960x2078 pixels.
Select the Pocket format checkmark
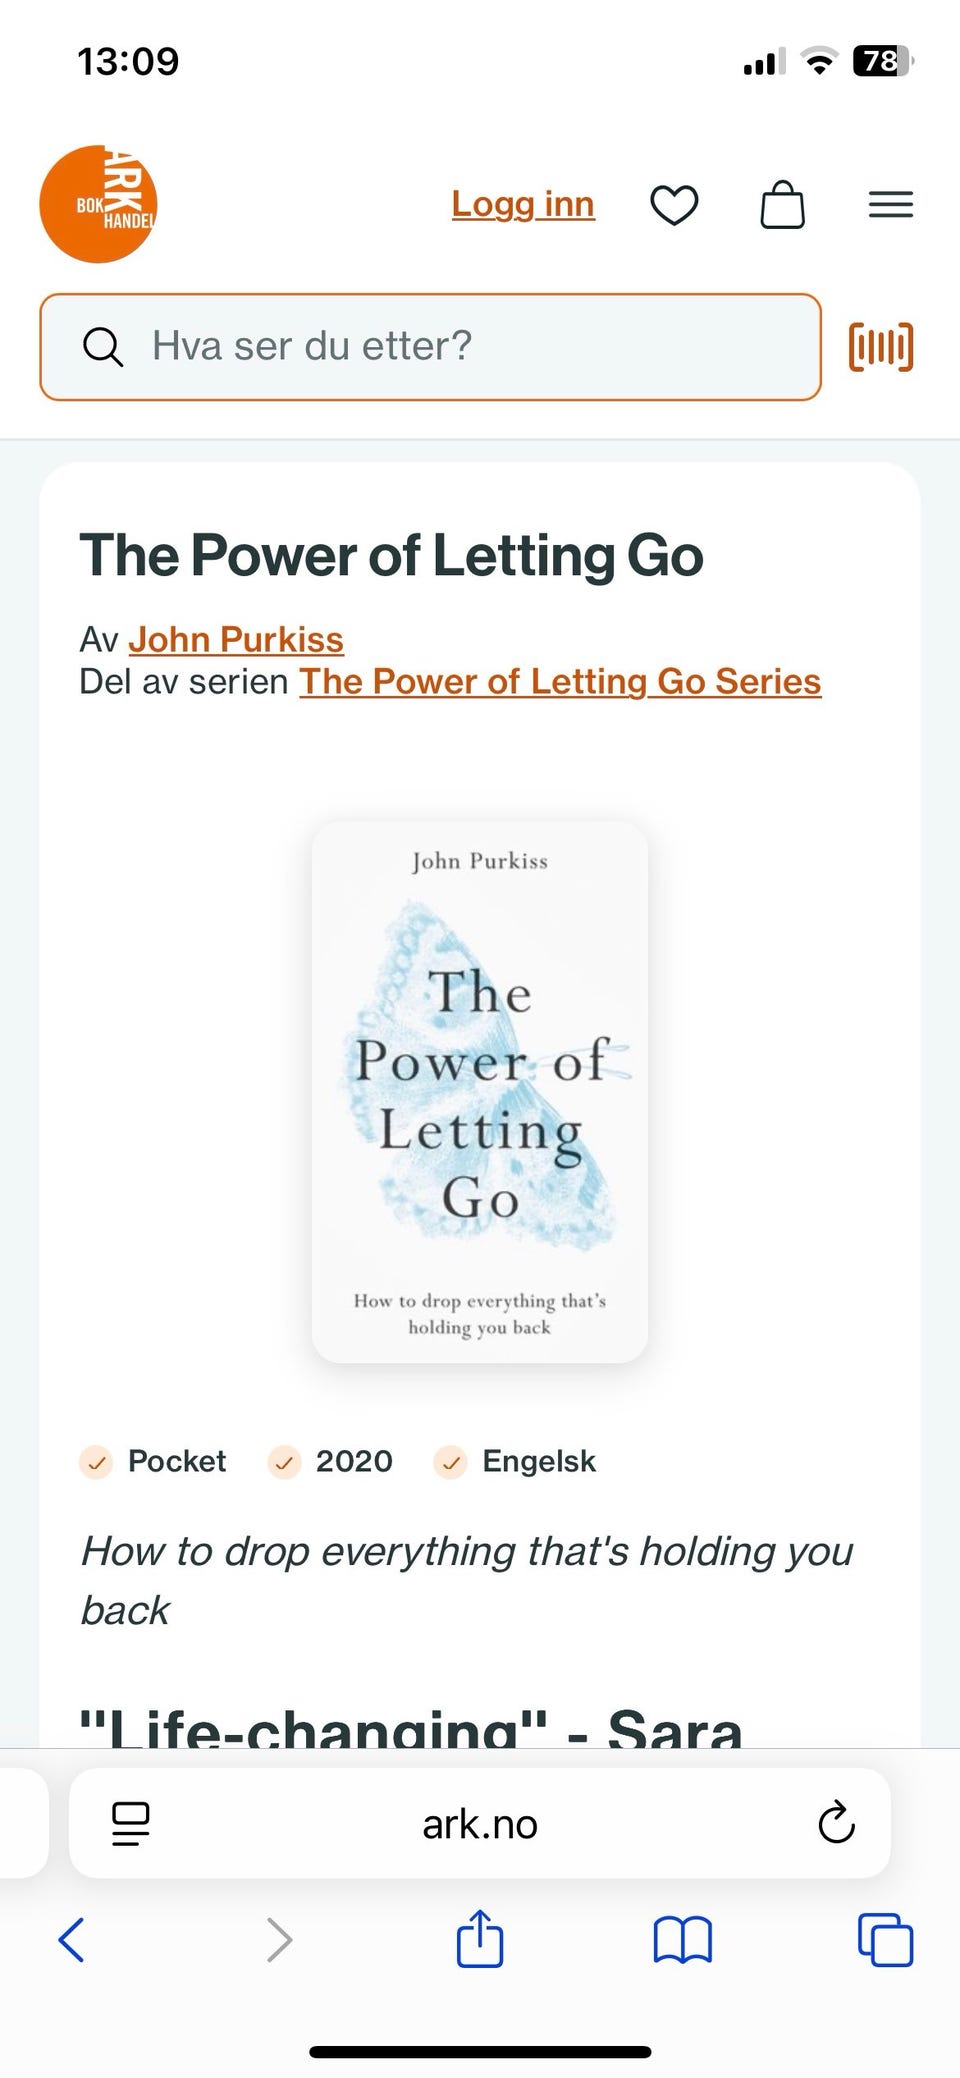click(x=96, y=1462)
